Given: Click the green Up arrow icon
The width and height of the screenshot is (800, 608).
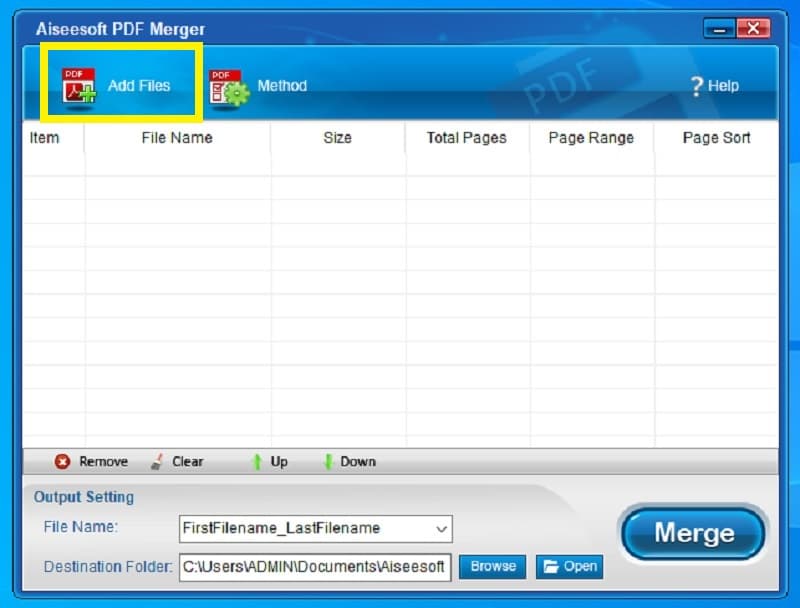Looking at the screenshot, I should (257, 462).
